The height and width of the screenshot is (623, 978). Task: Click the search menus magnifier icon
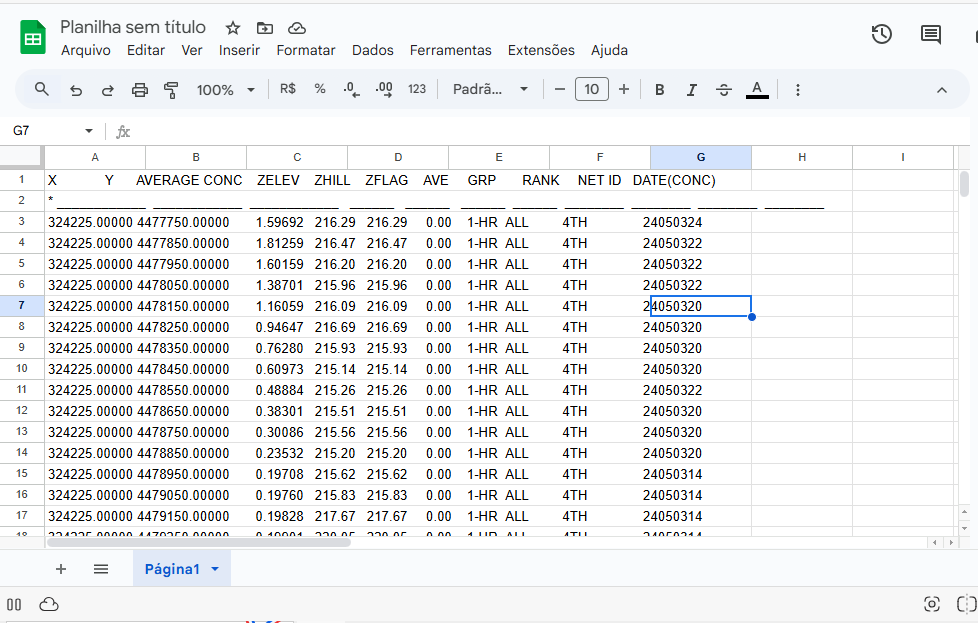coord(42,89)
